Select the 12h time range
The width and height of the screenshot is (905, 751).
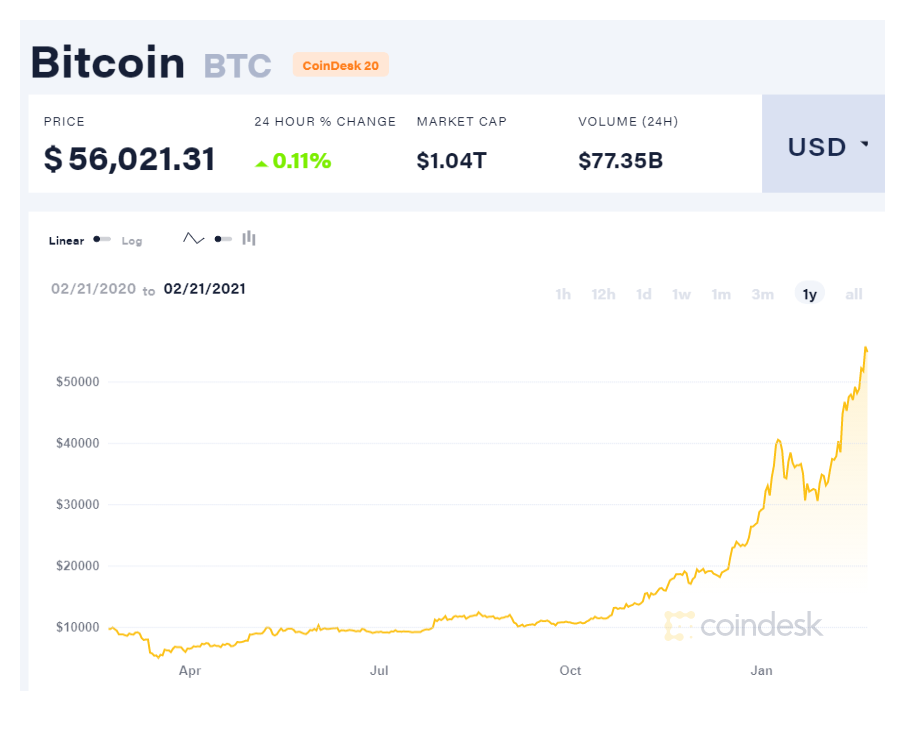click(603, 294)
